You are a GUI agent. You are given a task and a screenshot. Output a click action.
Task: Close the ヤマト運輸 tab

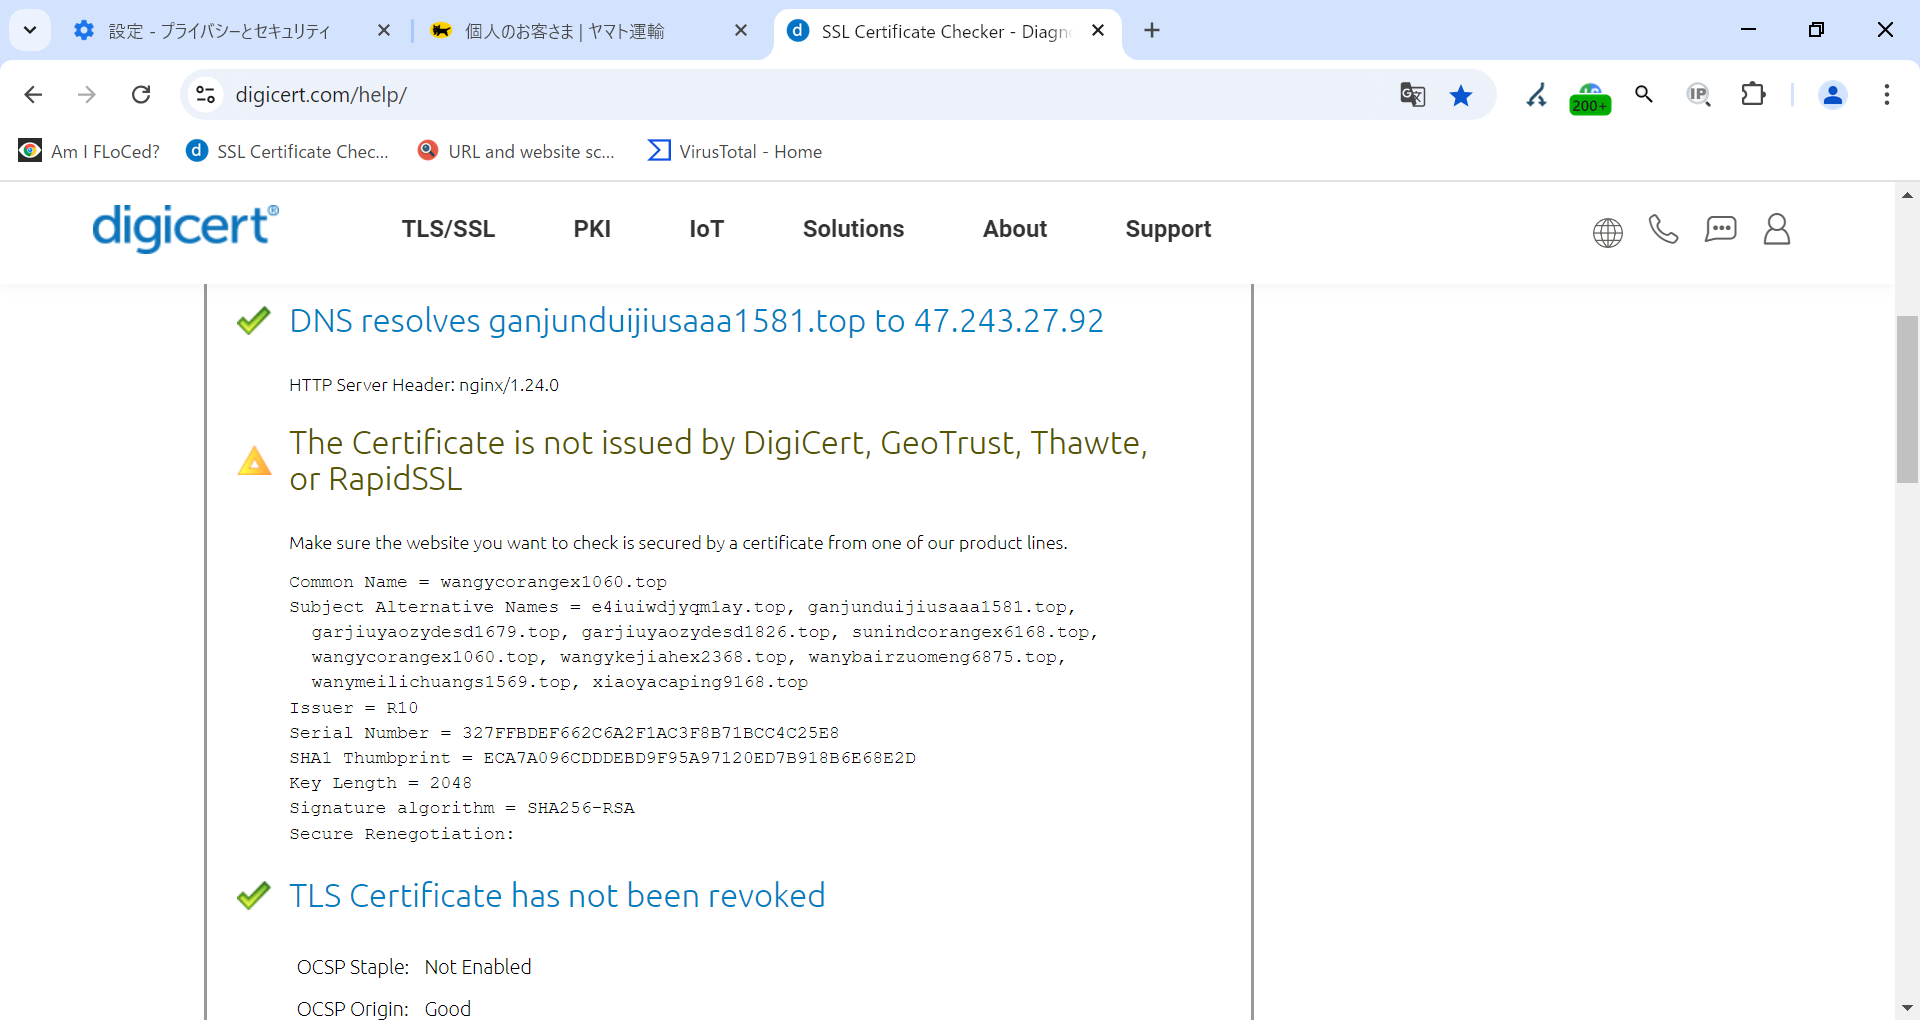(741, 31)
